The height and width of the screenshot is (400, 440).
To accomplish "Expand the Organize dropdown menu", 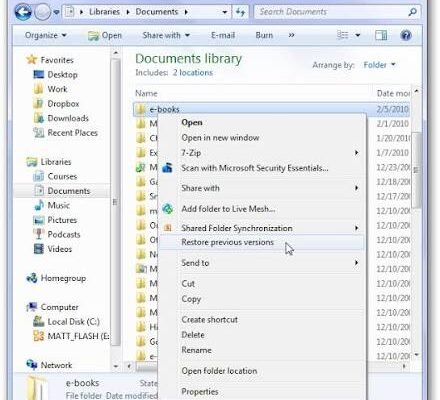I will click(46, 35).
